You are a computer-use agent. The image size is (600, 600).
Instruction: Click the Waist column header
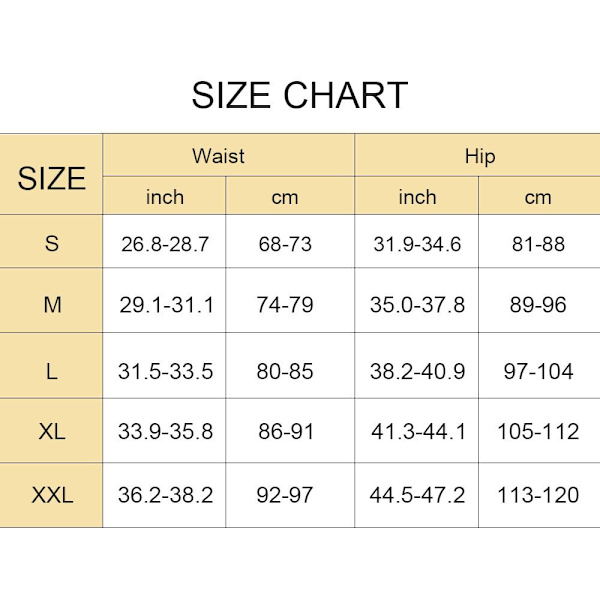pyautogui.click(x=218, y=156)
